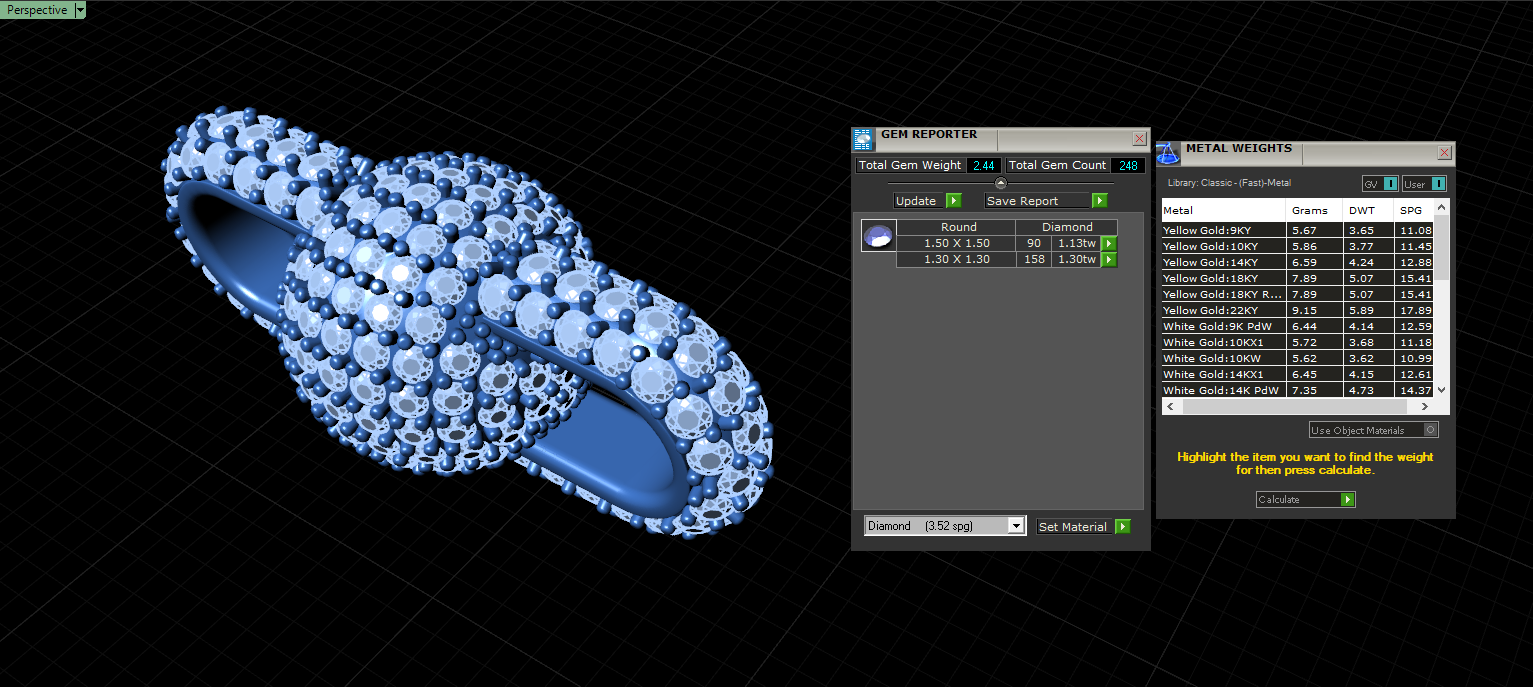Collapse the Gem Reporter header expander

(x=1001, y=183)
